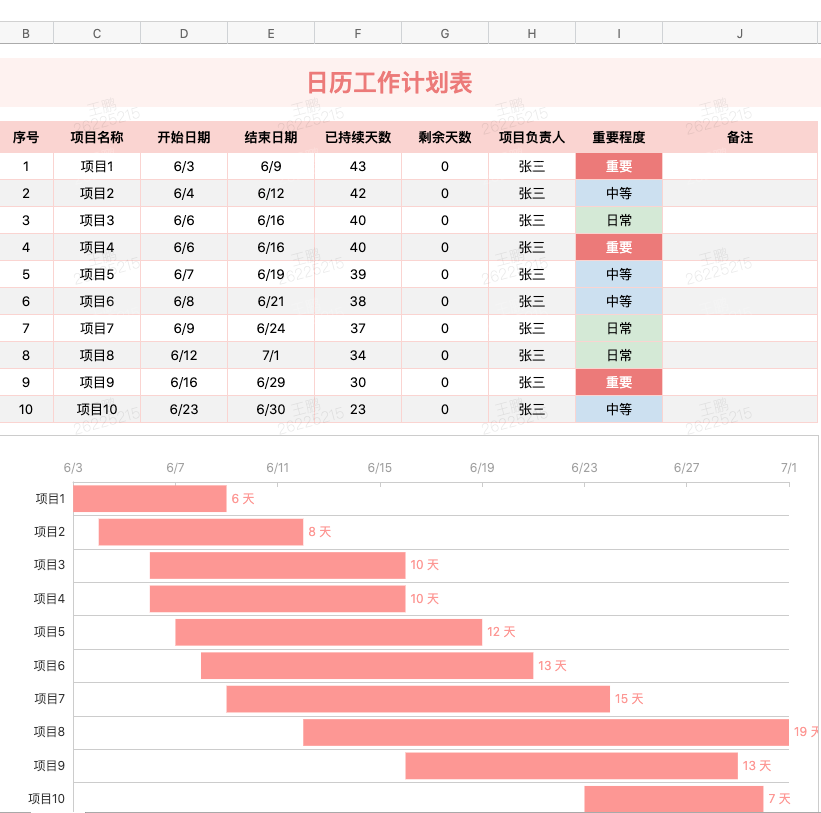Select column F header
Screen dimensions: 821x813
coord(358,34)
